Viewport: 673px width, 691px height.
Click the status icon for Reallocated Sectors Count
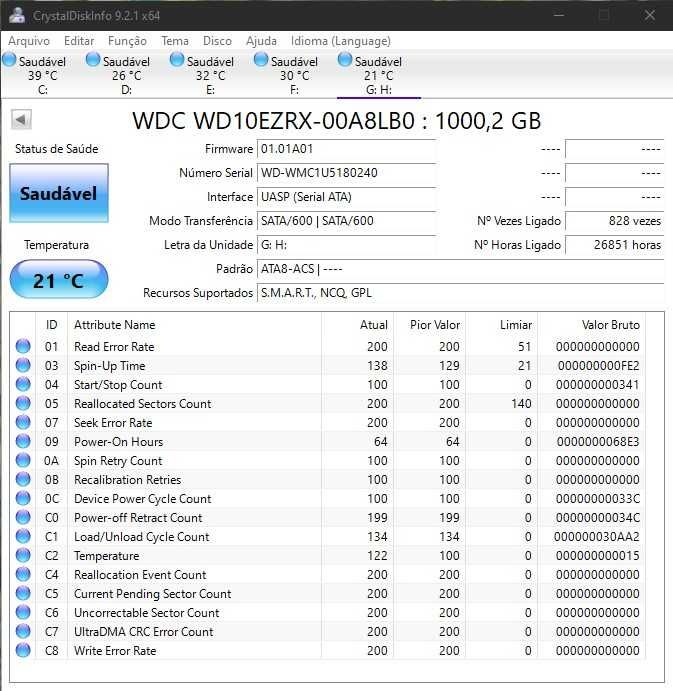23,403
